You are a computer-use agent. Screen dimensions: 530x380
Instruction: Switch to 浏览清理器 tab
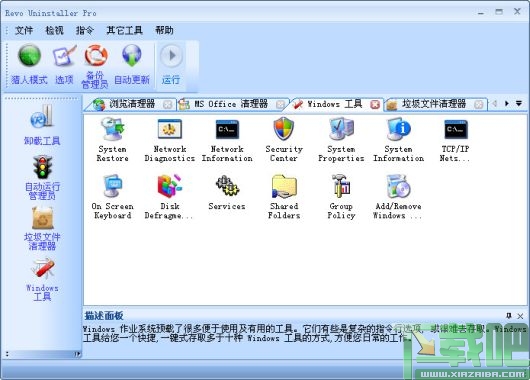(x=130, y=104)
